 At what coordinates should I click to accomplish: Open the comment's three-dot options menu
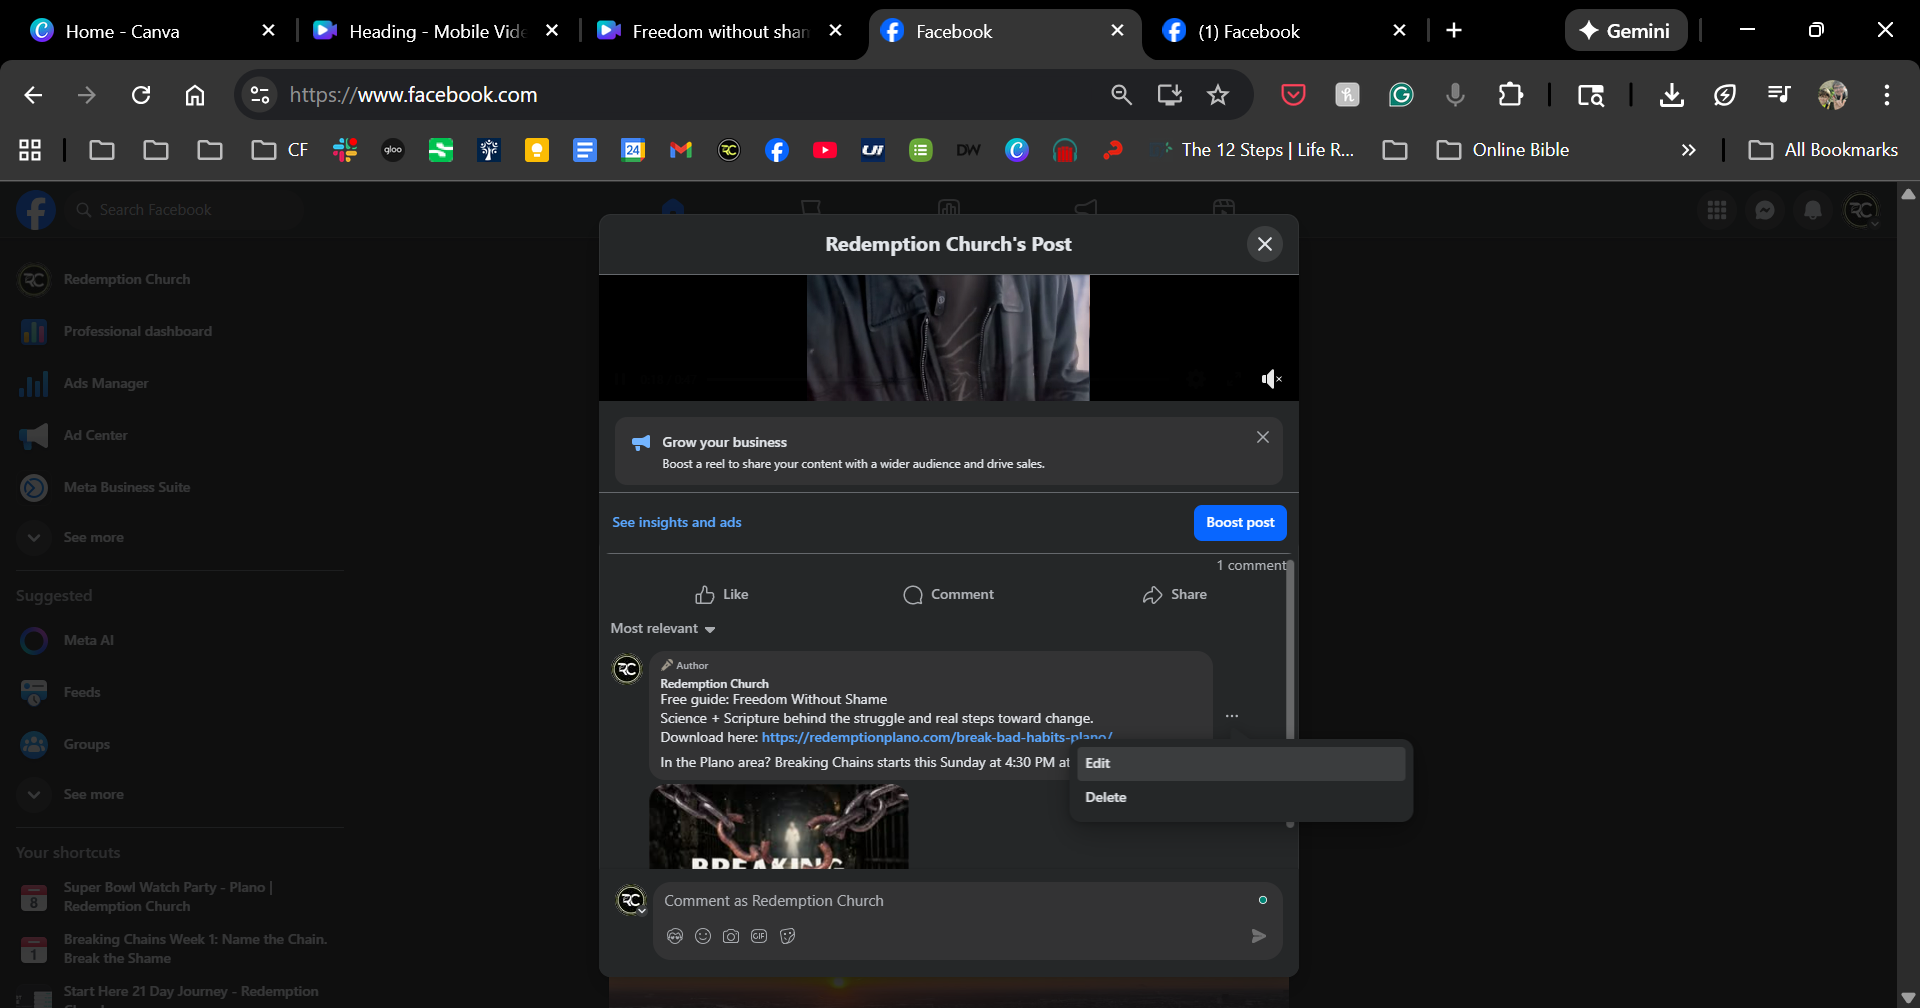click(x=1232, y=716)
